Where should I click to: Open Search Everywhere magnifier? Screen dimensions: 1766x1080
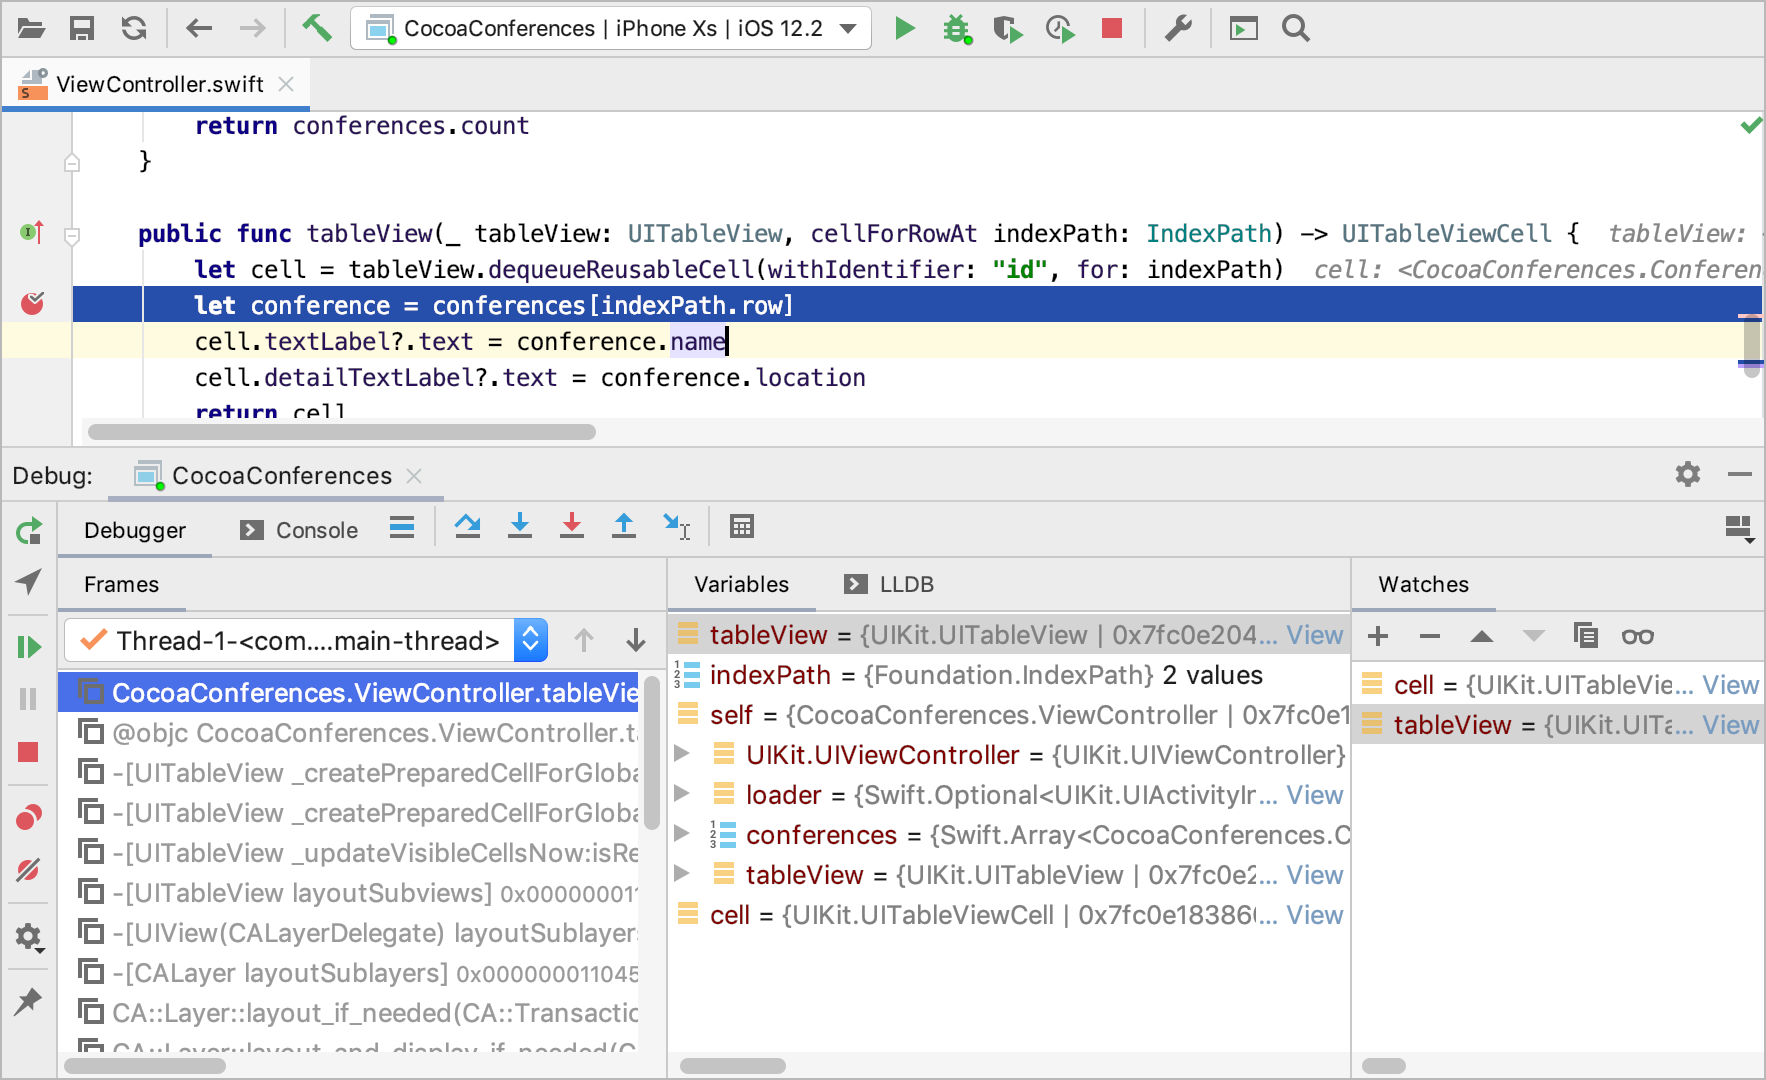[1296, 28]
